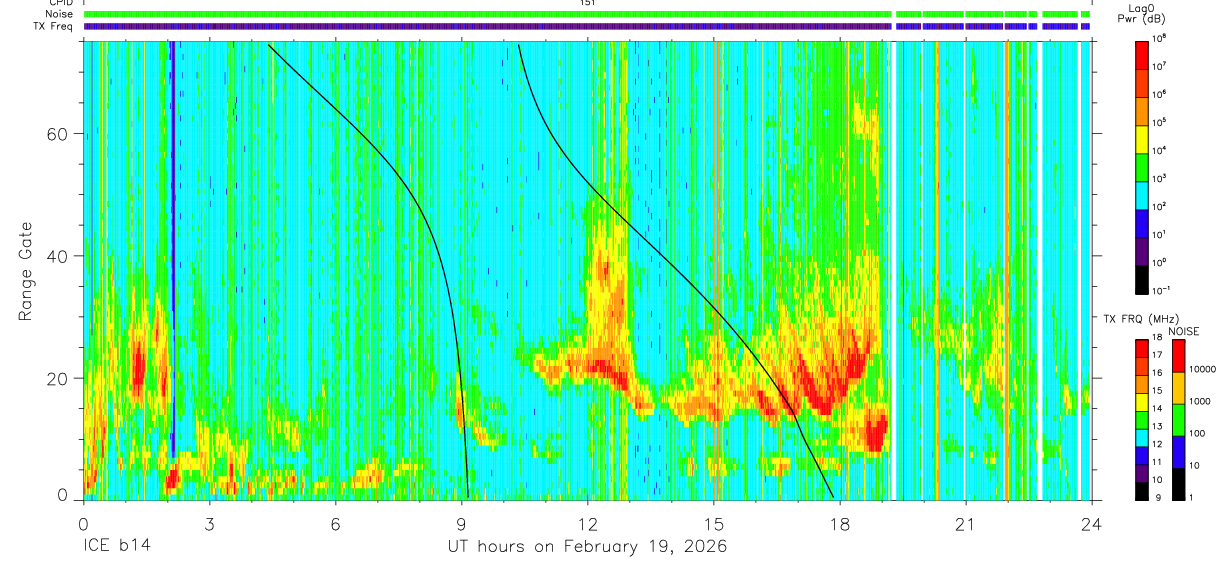Select the 24 tick on the UT hours axis
This screenshot has width=1228, height=567.
(1092, 523)
